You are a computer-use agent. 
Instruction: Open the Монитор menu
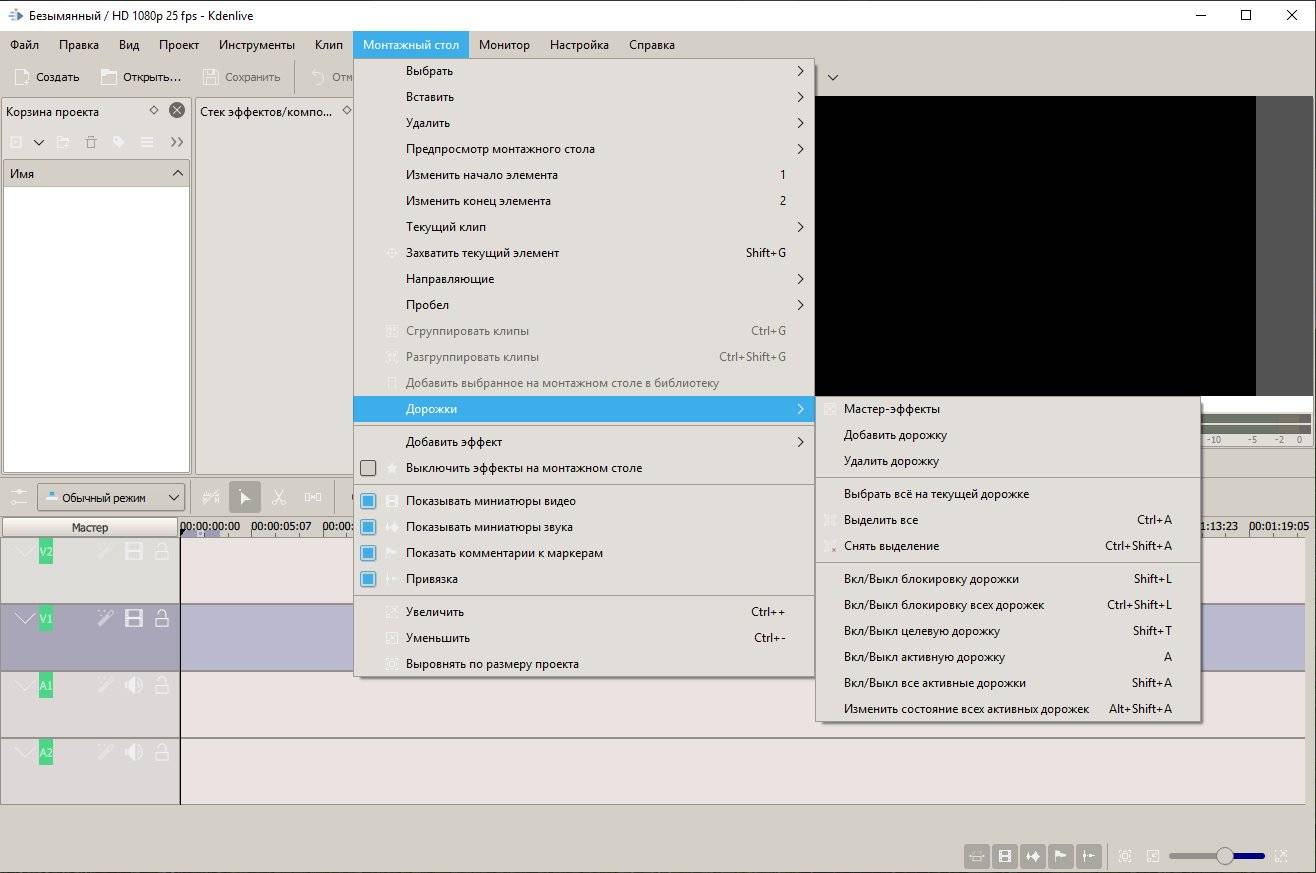(x=504, y=45)
